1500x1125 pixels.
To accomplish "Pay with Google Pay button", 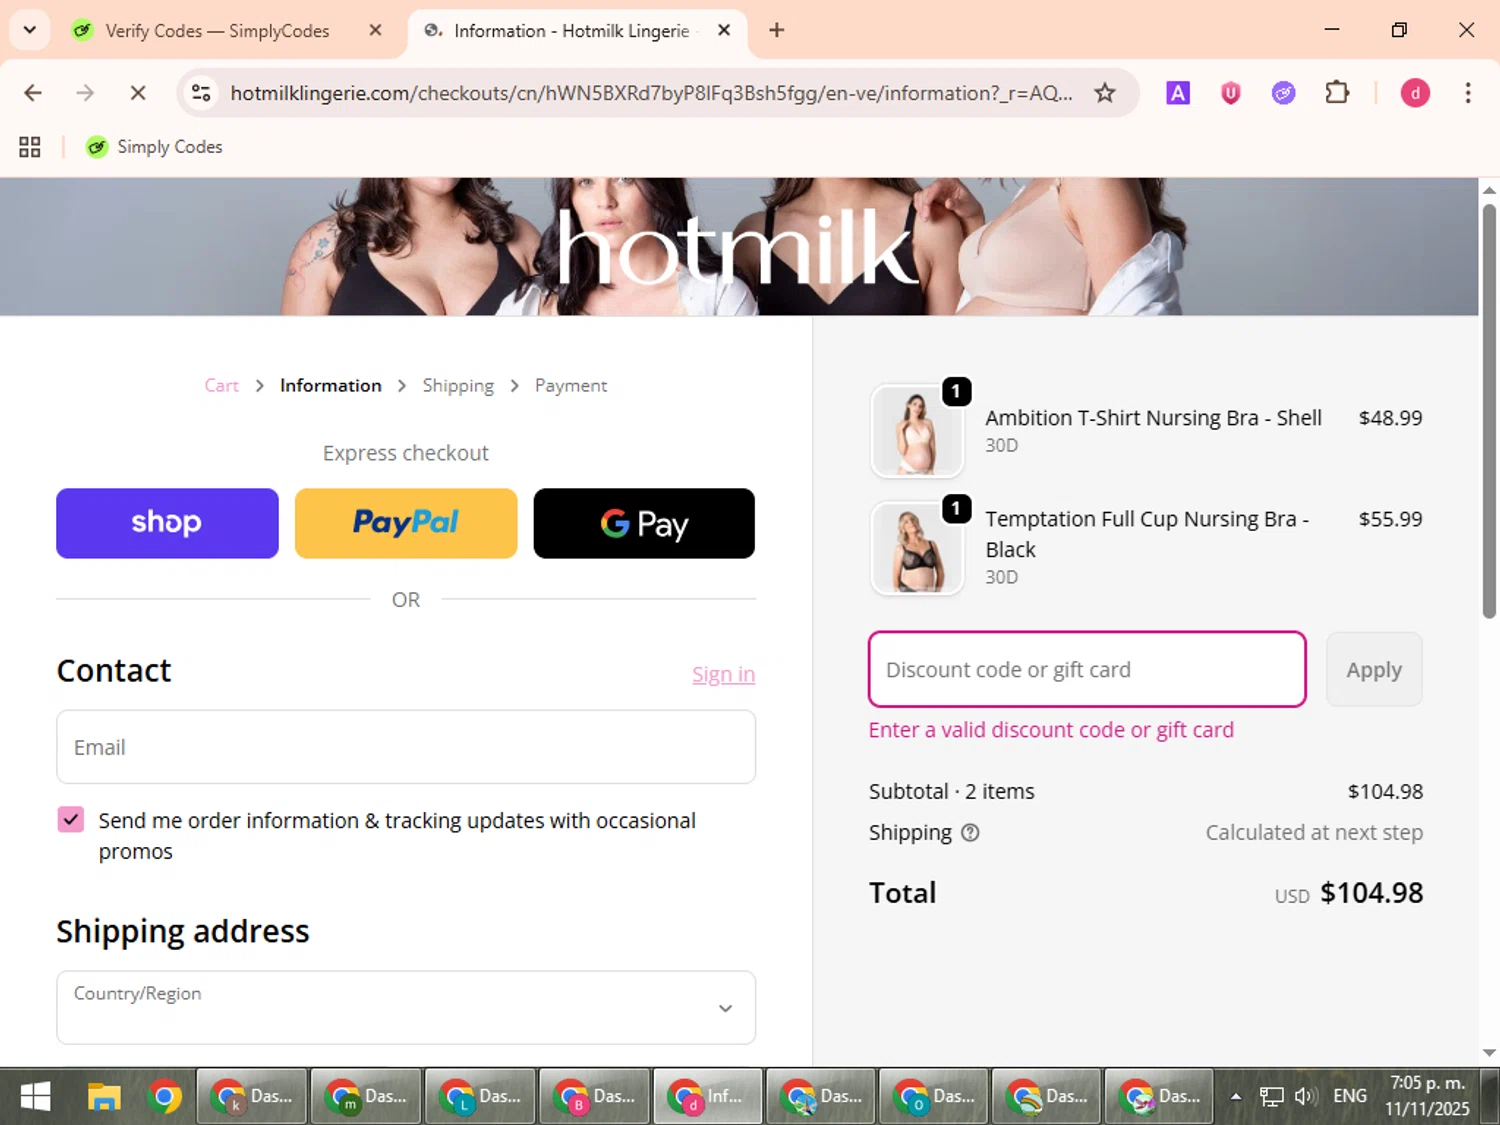I will click(x=644, y=523).
